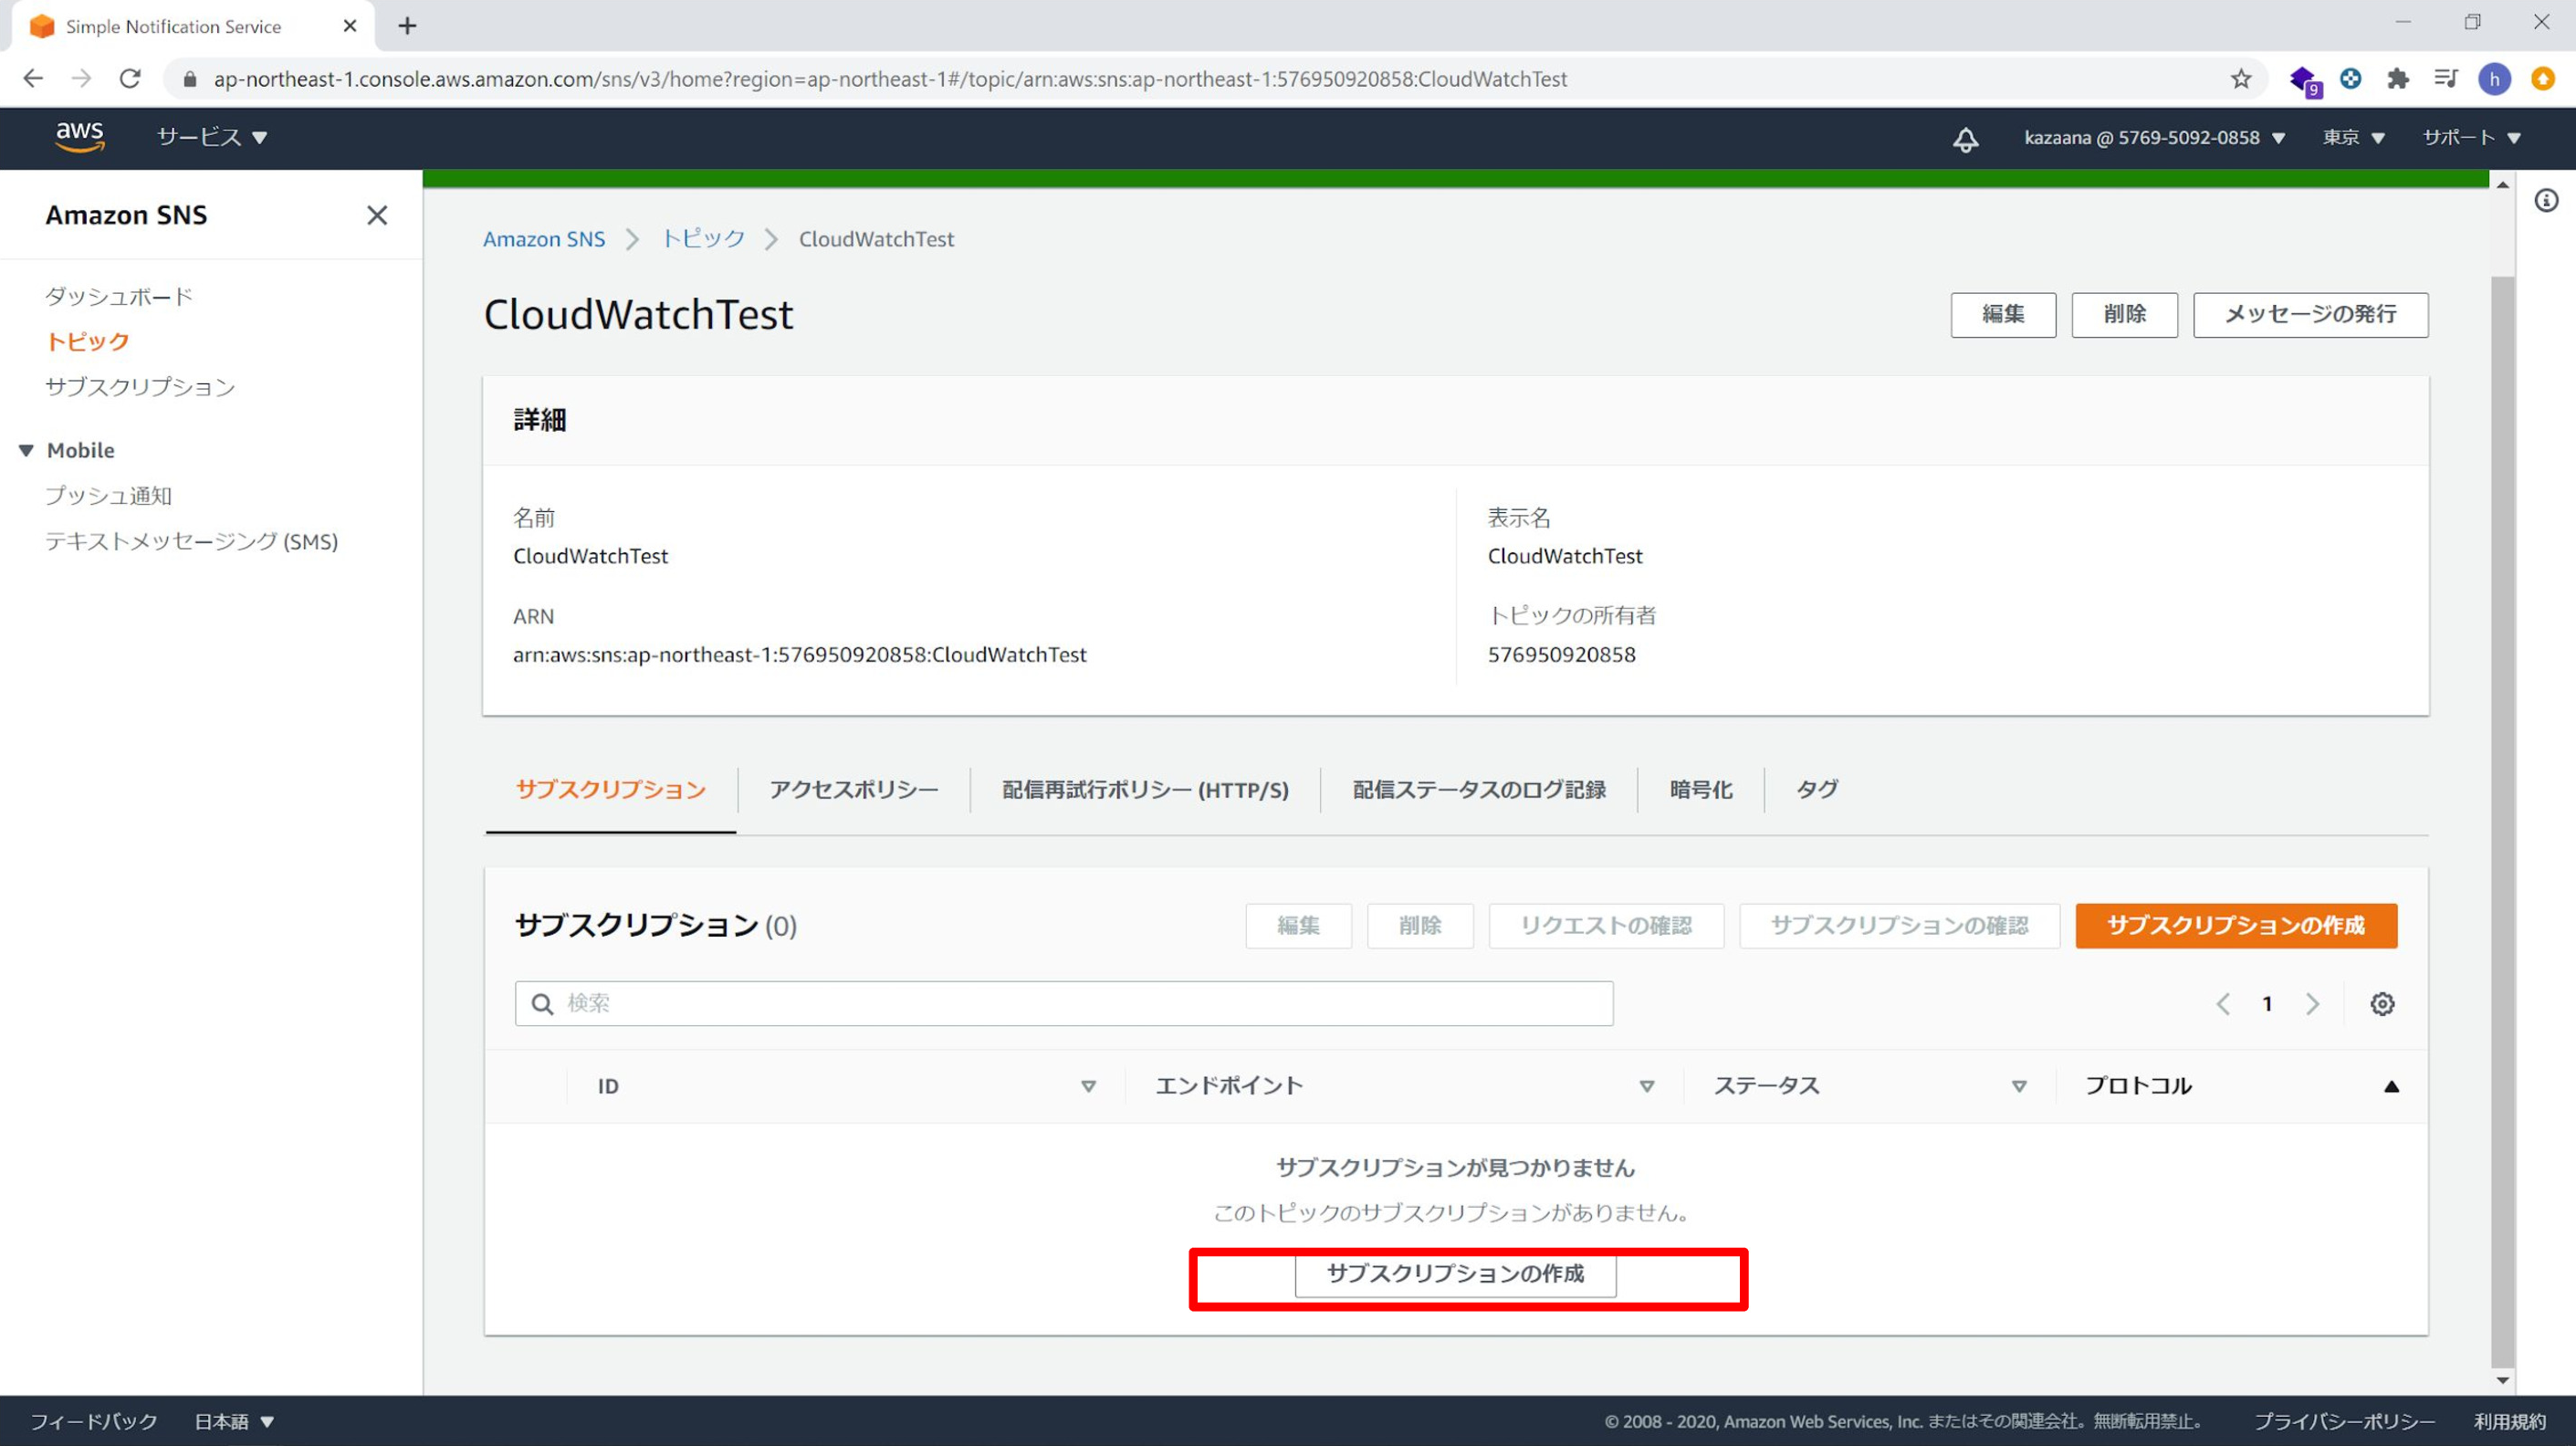Close the Simple Notification Service tab

click(x=350, y=26)
